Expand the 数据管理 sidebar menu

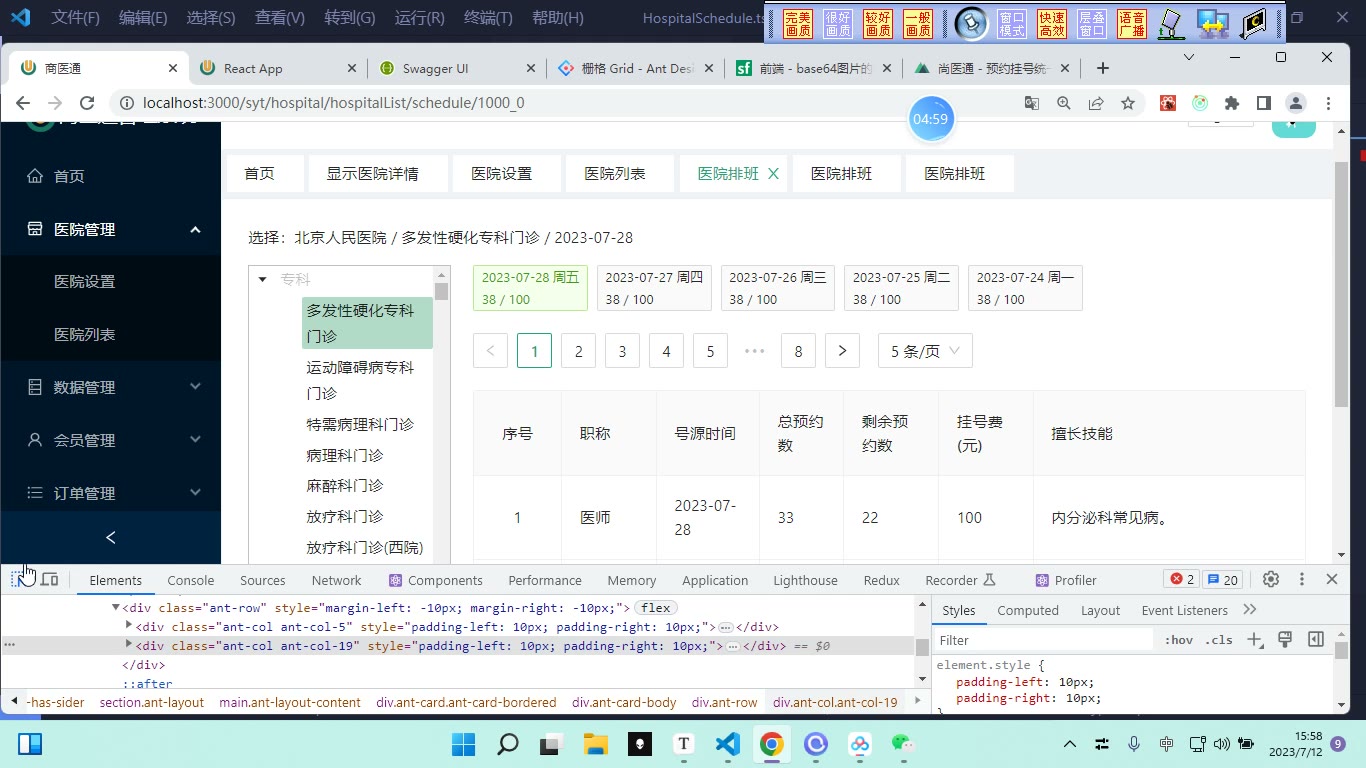(195, 387)
